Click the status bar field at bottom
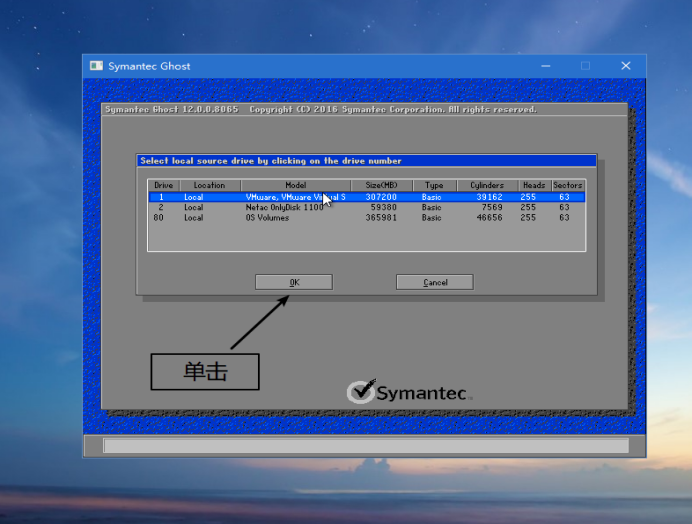692x524 pixels. coord(366,445)
